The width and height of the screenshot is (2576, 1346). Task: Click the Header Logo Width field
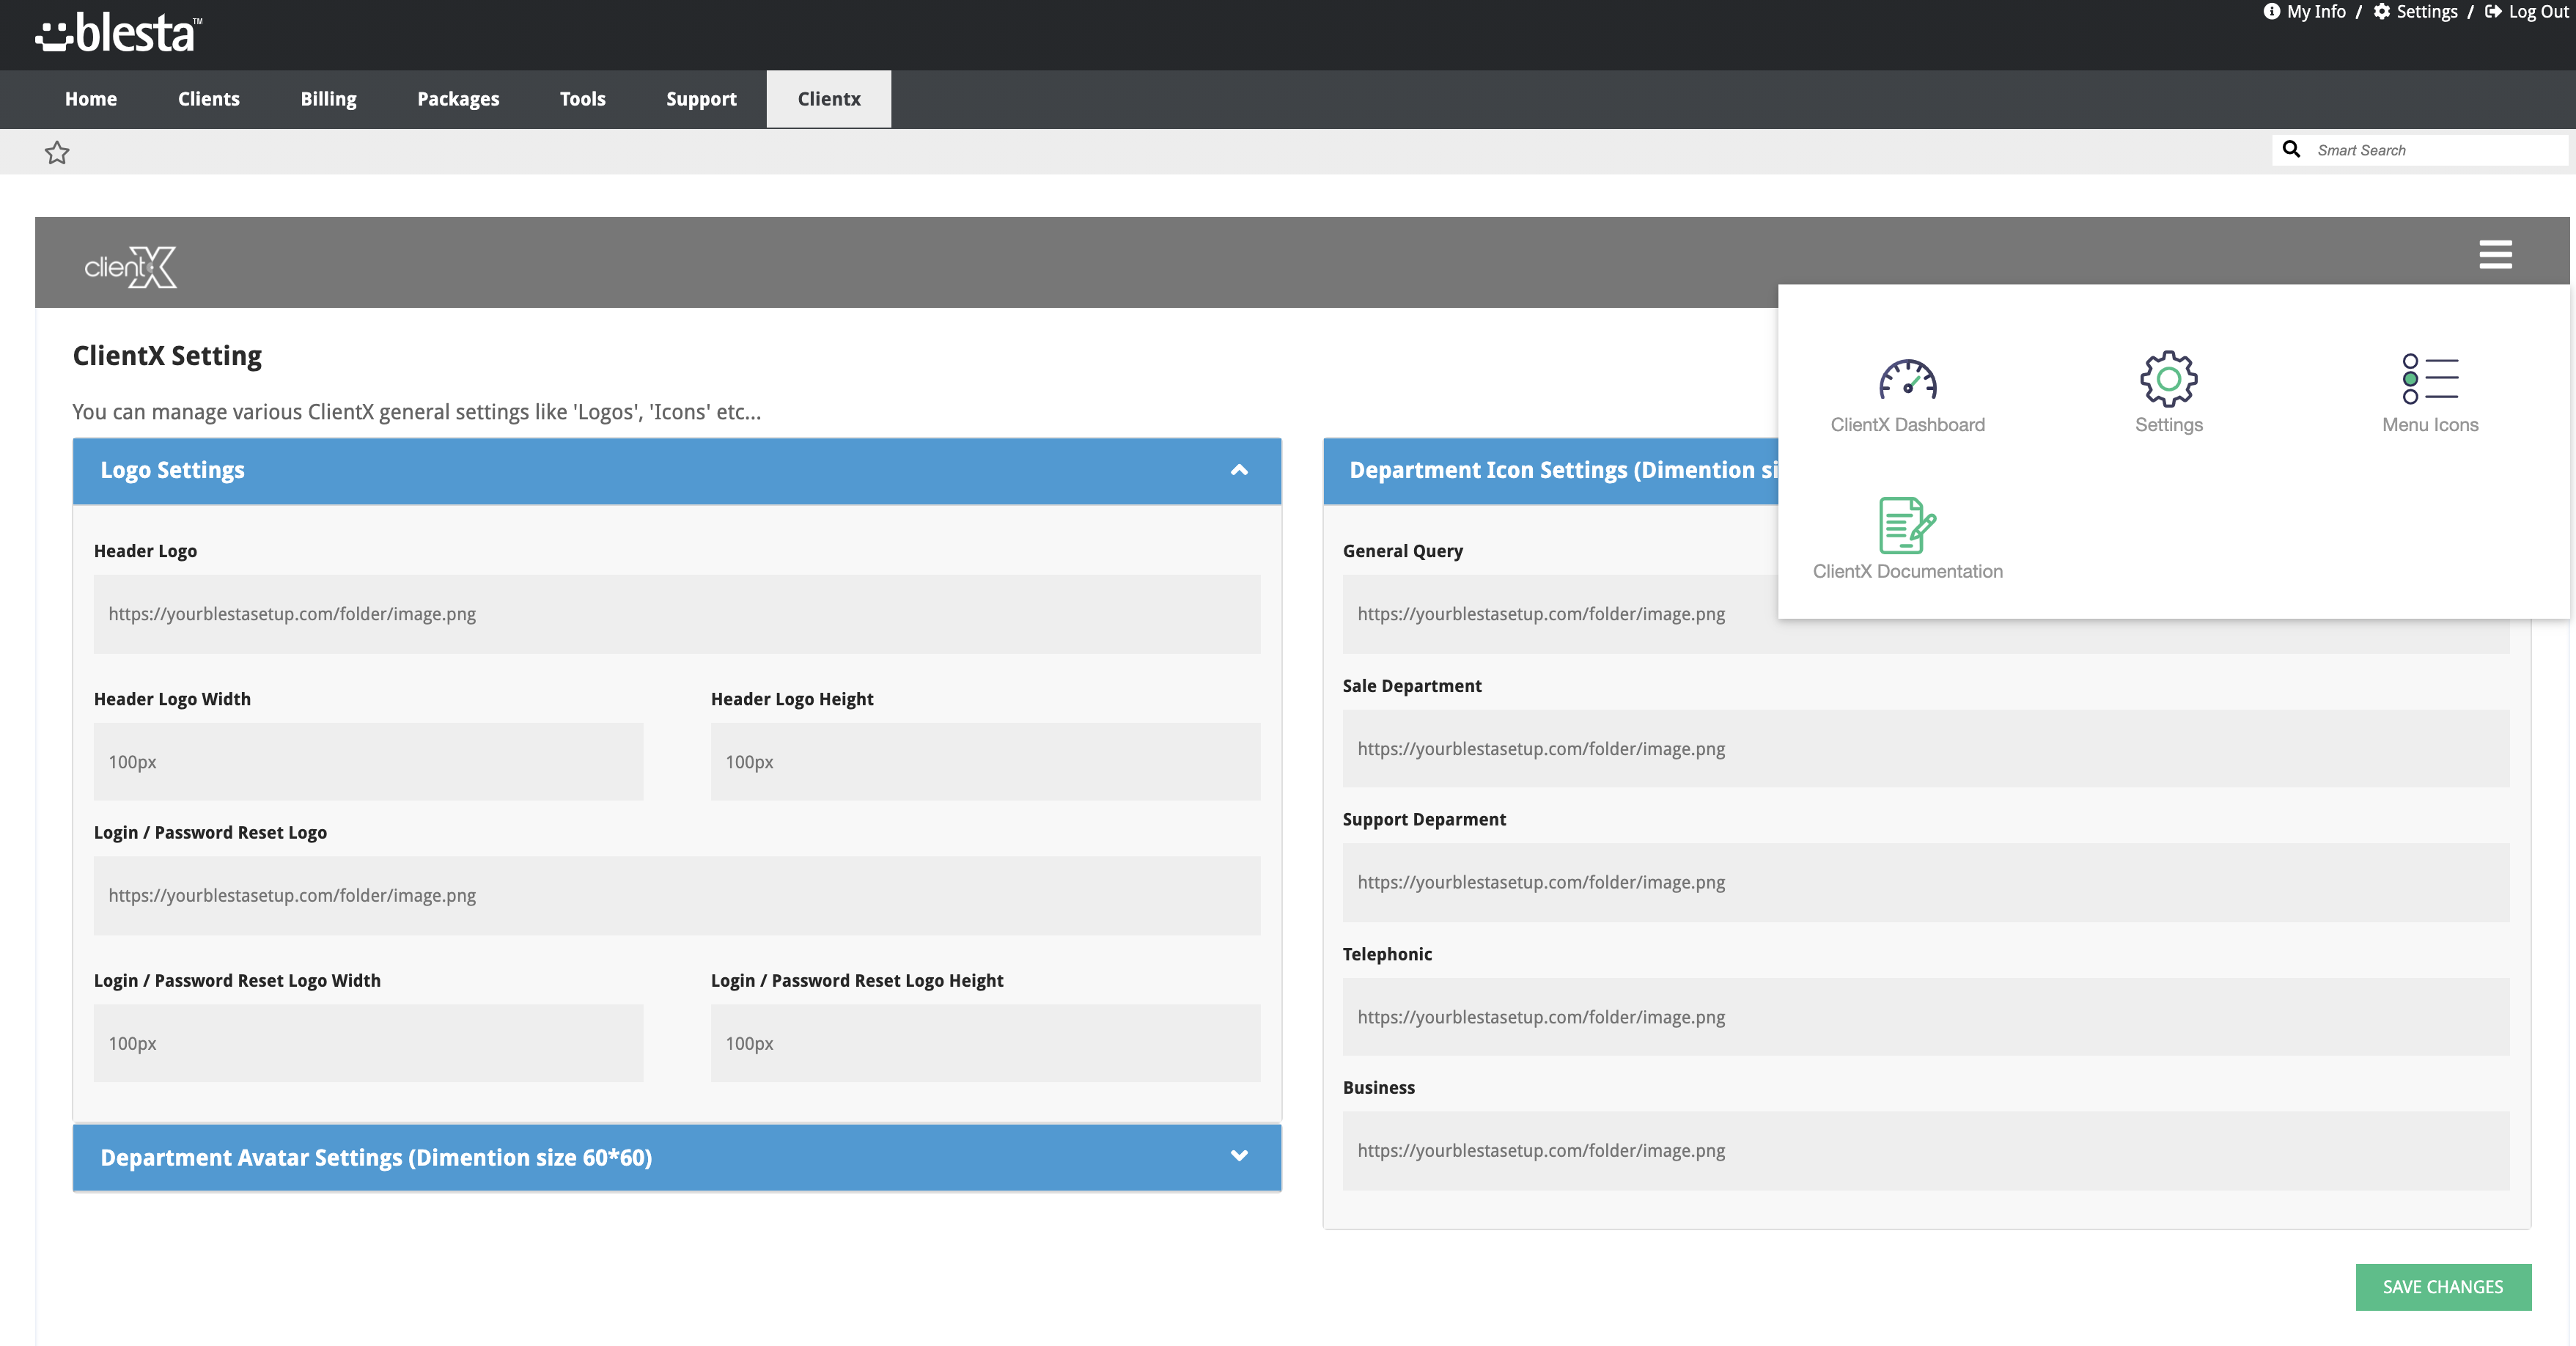(x=368, y=762)
